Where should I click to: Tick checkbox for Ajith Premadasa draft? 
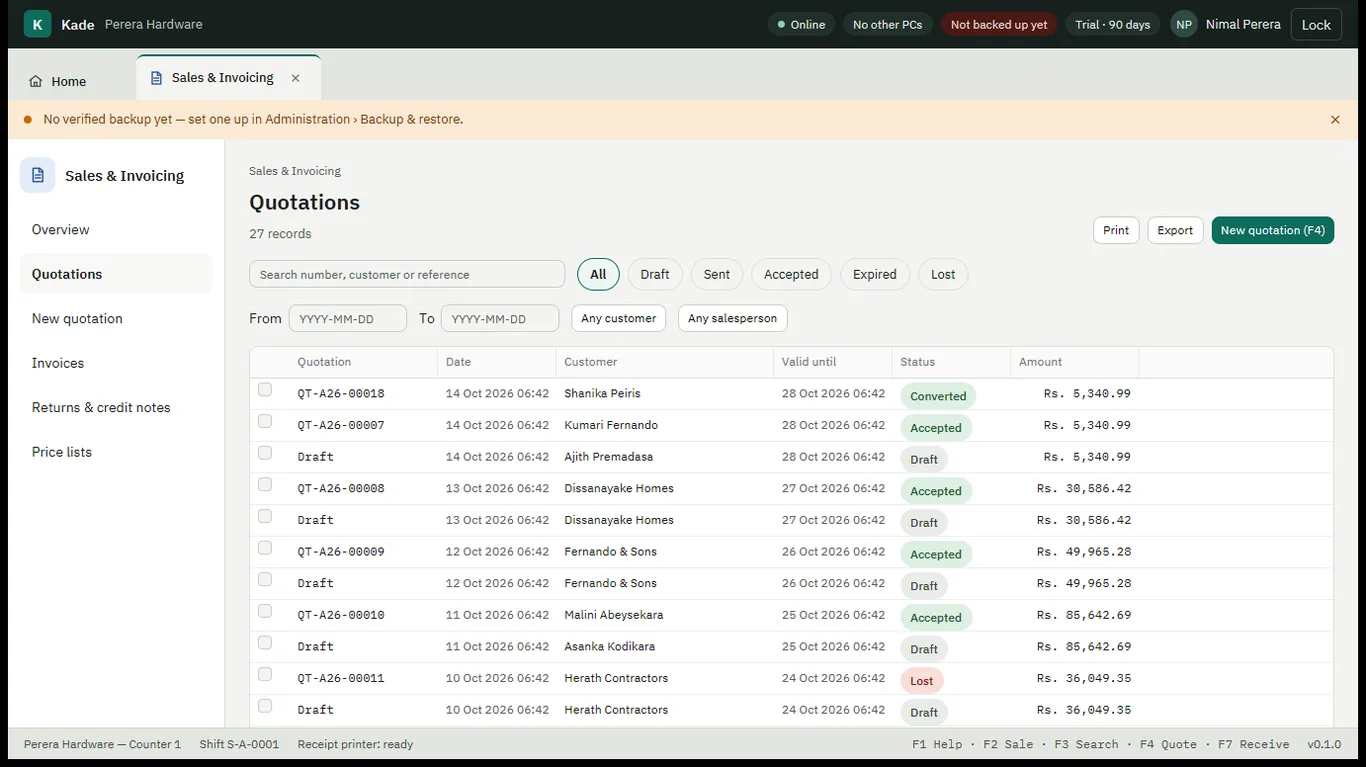[265, 453]
